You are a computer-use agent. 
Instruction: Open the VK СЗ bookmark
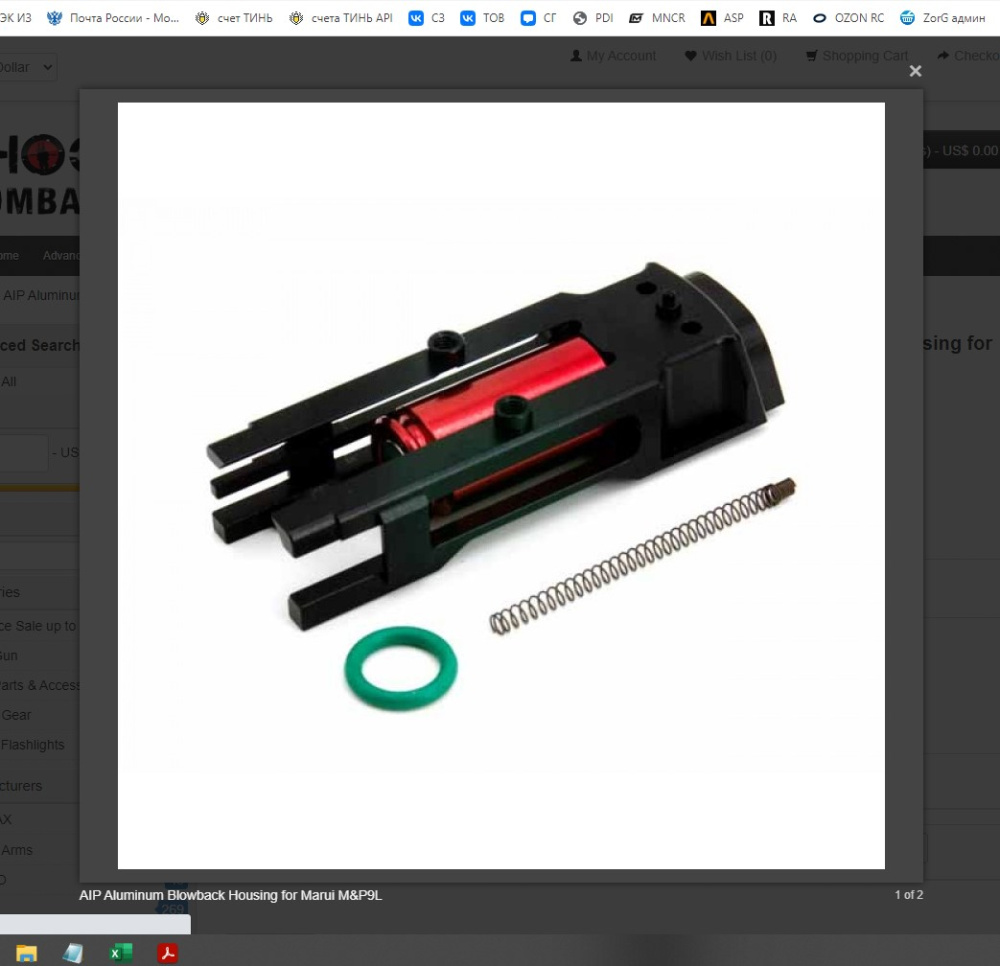point(426,18)
